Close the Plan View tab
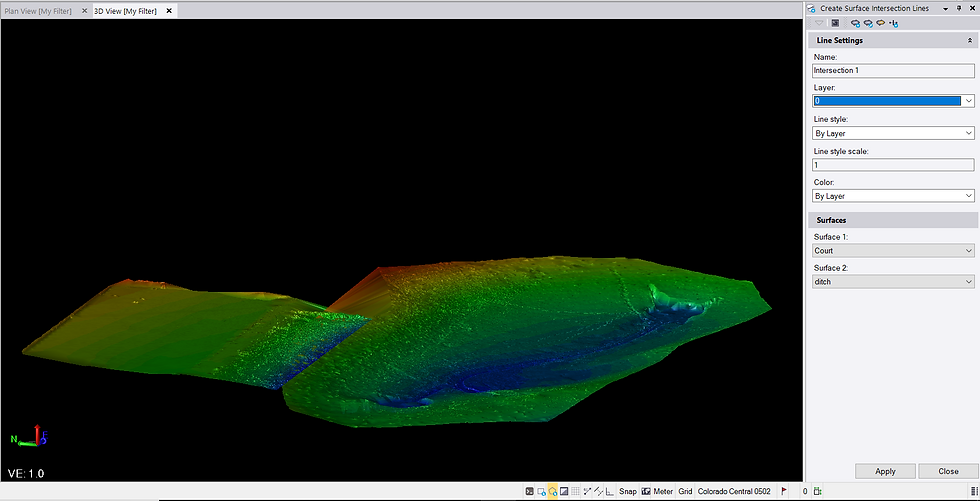980x501 pixels. tap(84, 11)
